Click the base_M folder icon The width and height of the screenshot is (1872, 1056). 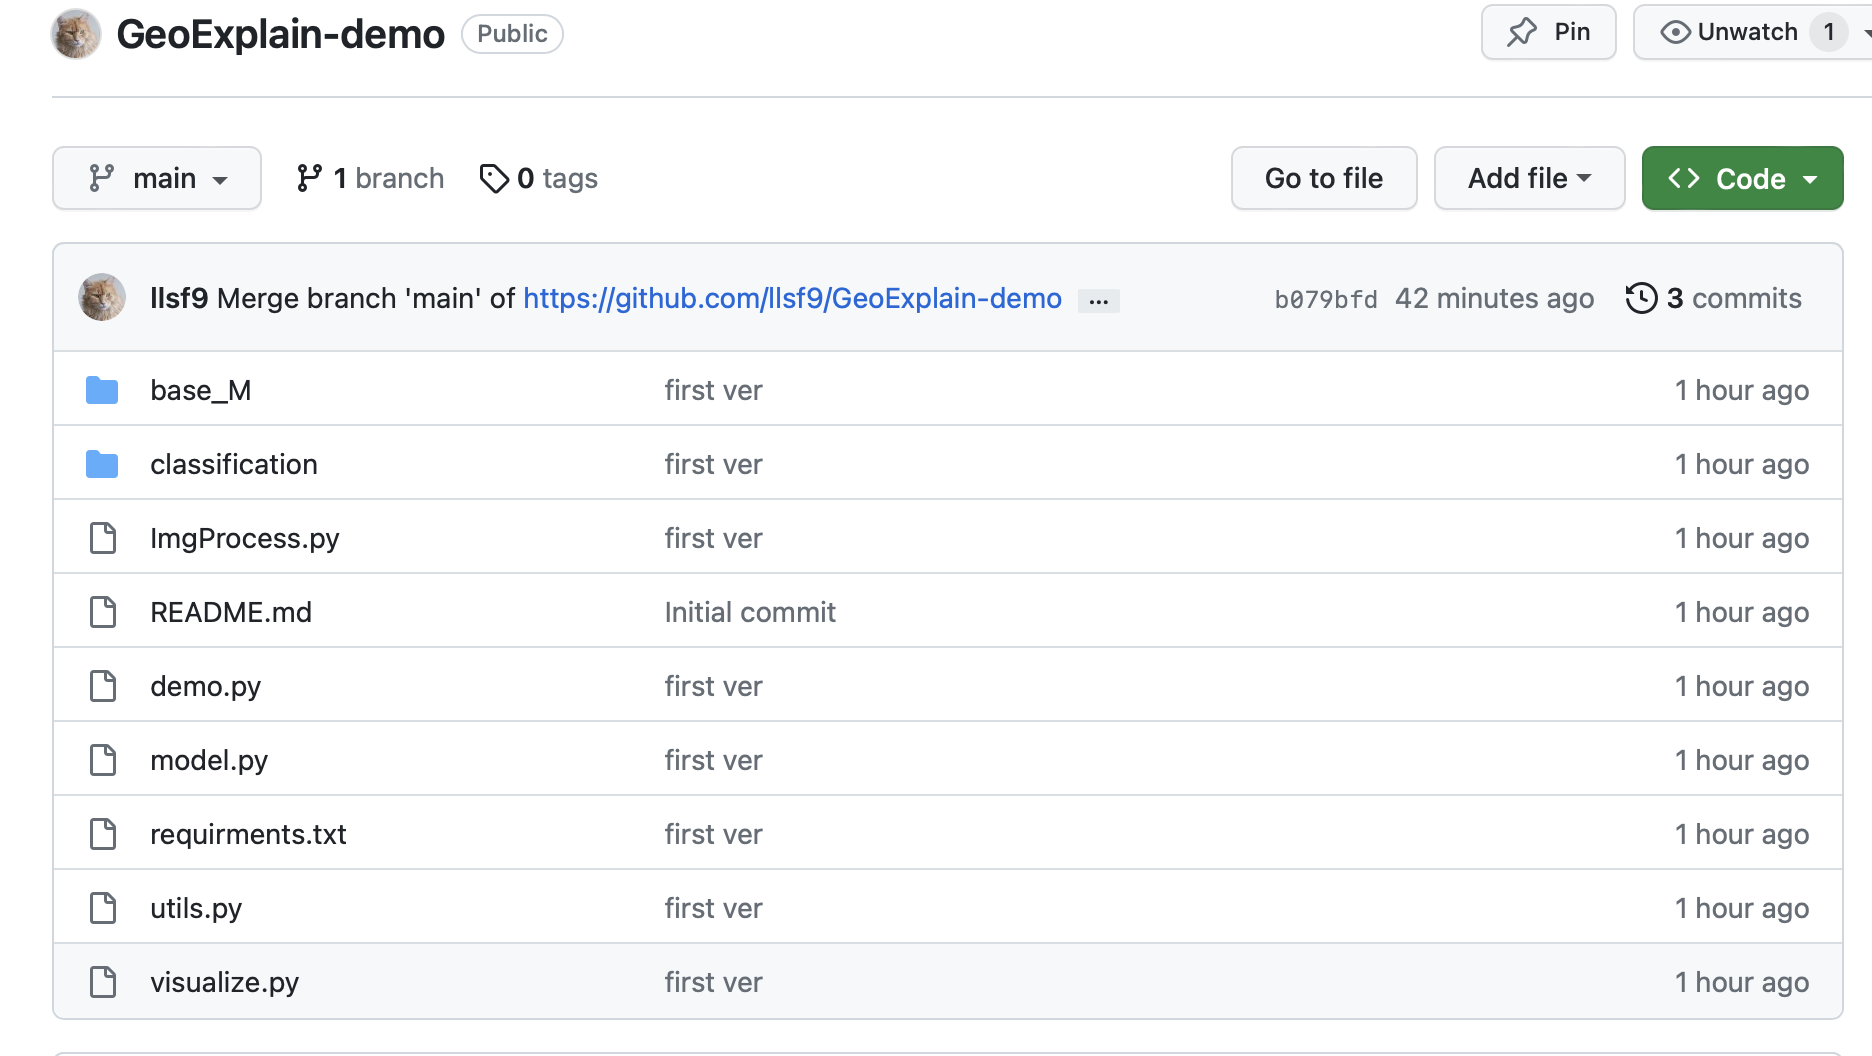click(x=102, y=390)
